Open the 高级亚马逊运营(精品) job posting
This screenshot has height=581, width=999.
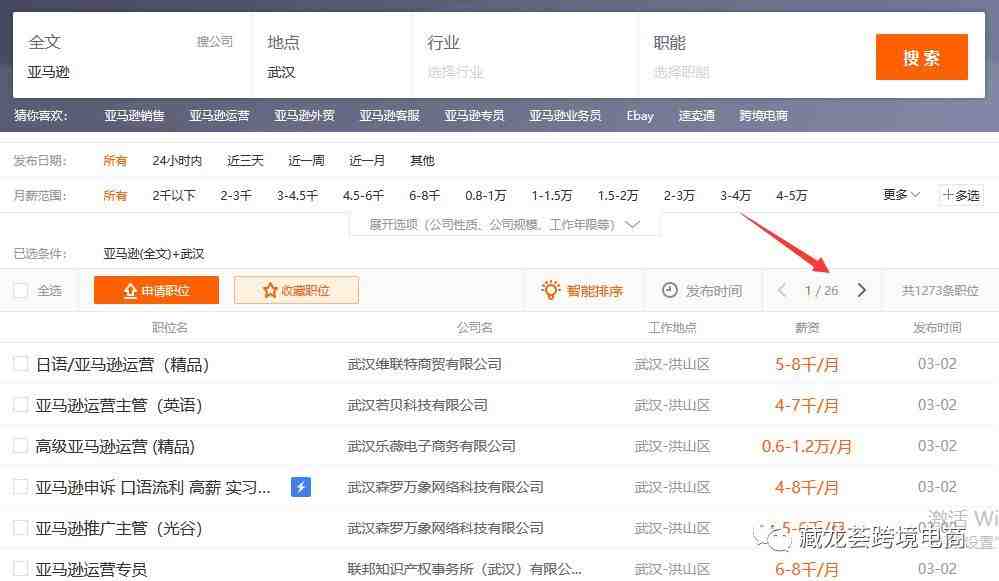pyautogui.click(x=115, y=446)
